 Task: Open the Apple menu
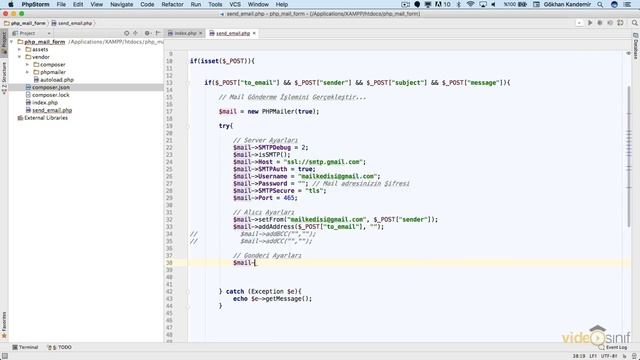11,4
